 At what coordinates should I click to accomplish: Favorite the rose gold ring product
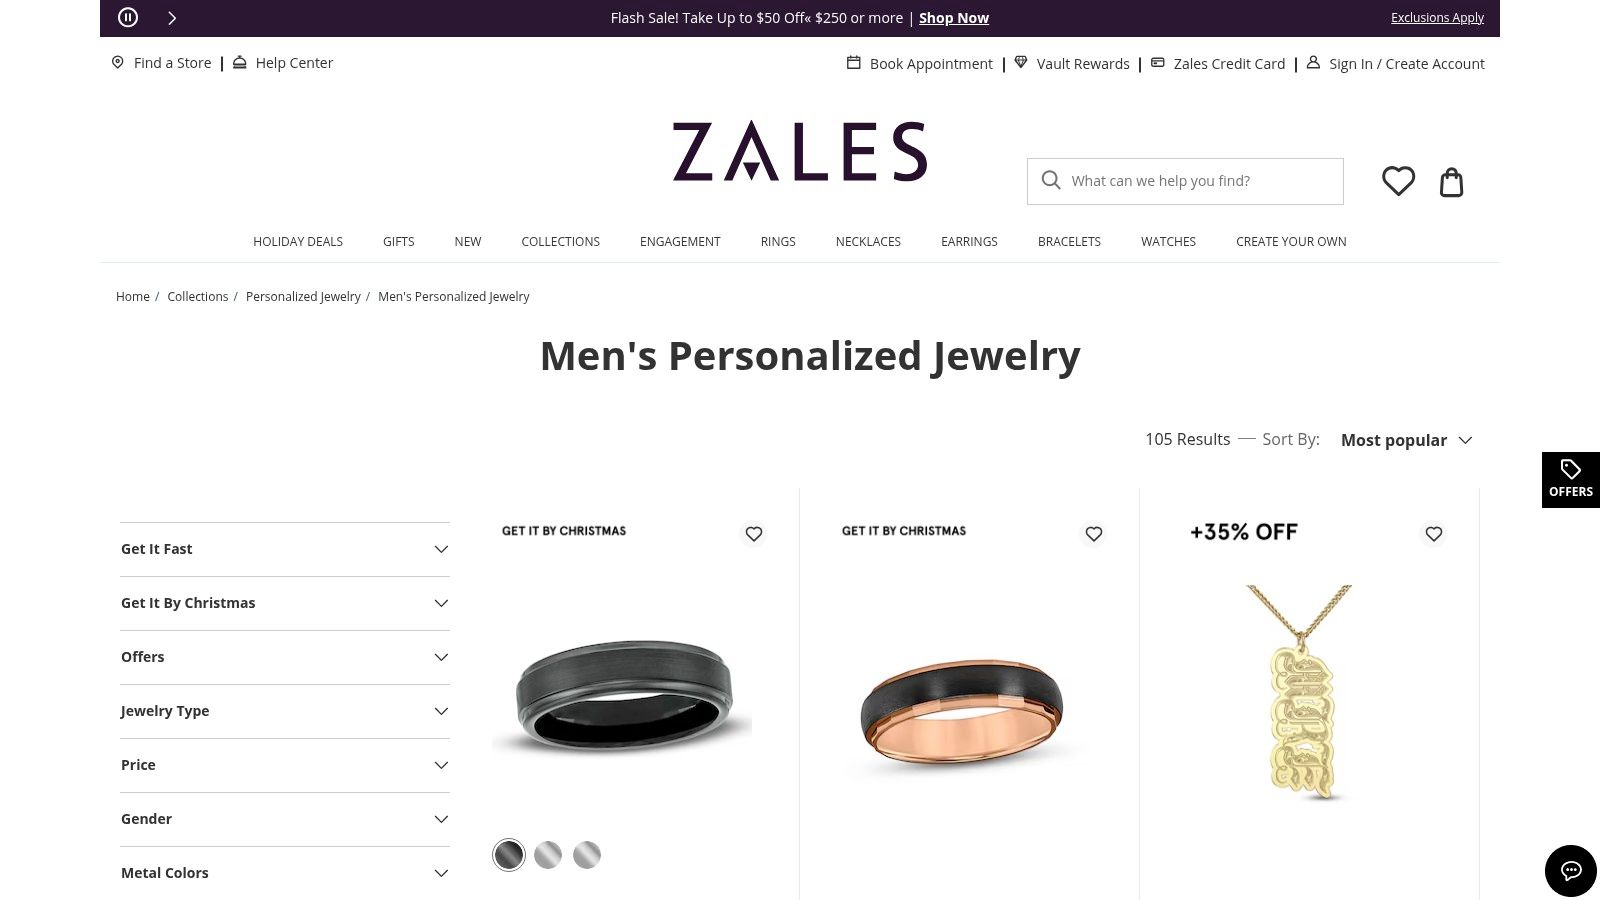click(x=1094, y=534)
